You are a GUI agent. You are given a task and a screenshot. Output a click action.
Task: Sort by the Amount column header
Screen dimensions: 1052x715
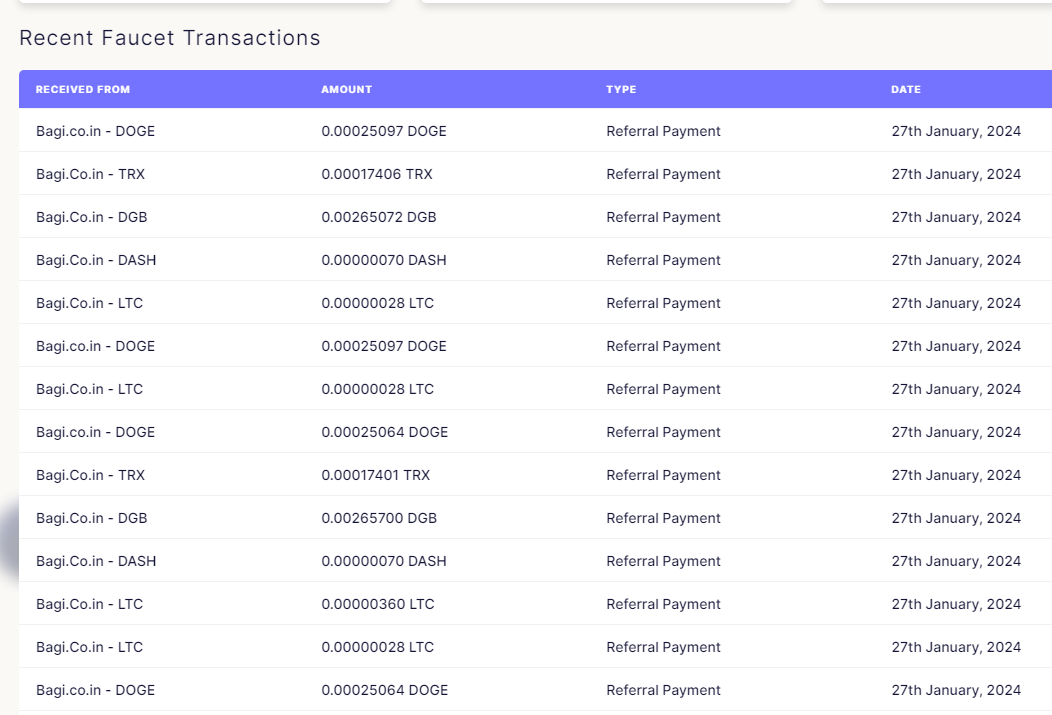tap(346, 90)
